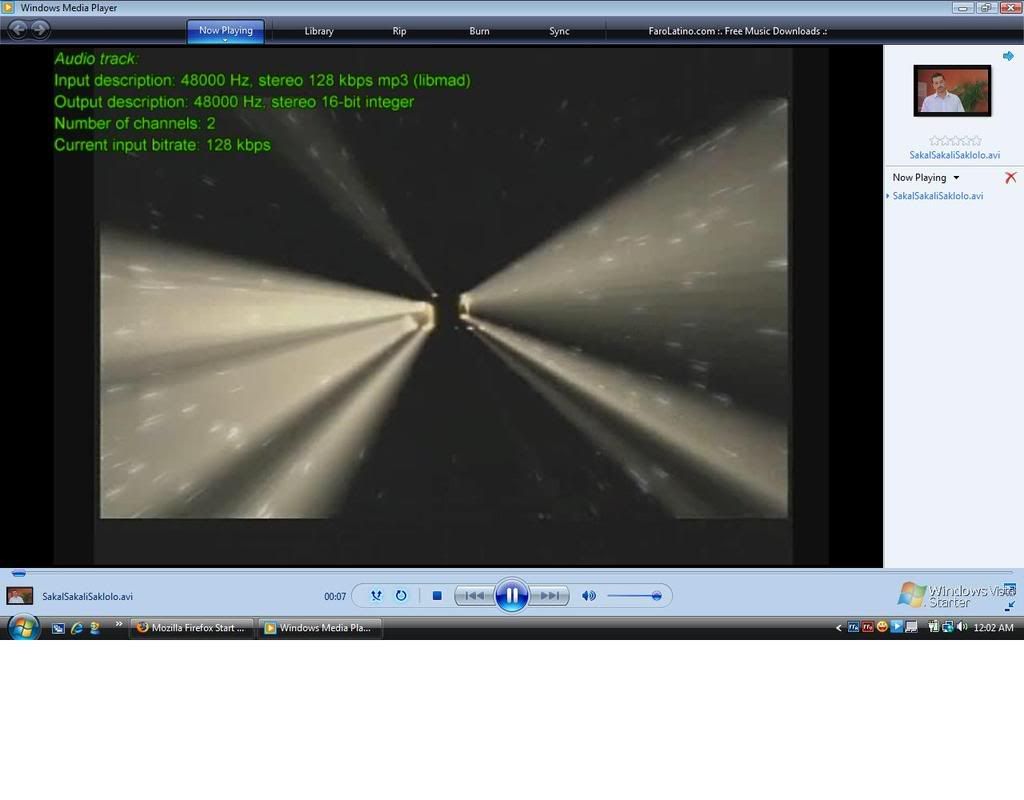Toggle shuffle mode
Viewport: 1024px width, 800px height.
(376, 595)
